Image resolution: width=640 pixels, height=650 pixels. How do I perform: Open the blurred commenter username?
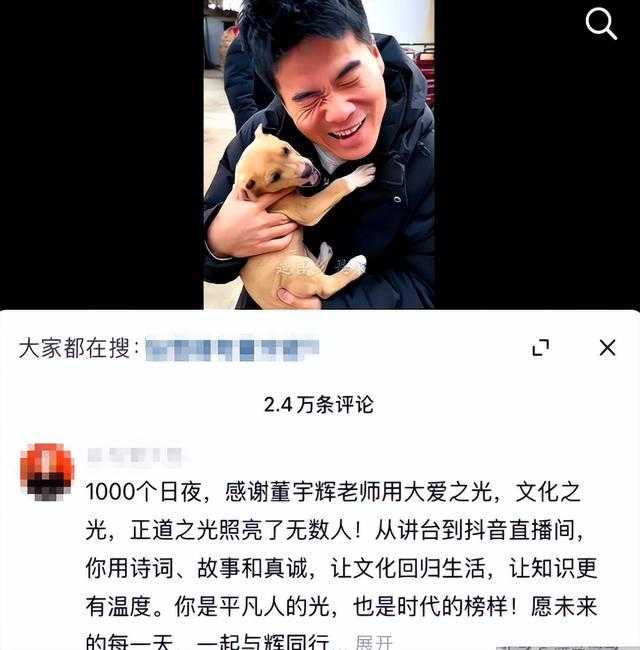tap(135, 455)
